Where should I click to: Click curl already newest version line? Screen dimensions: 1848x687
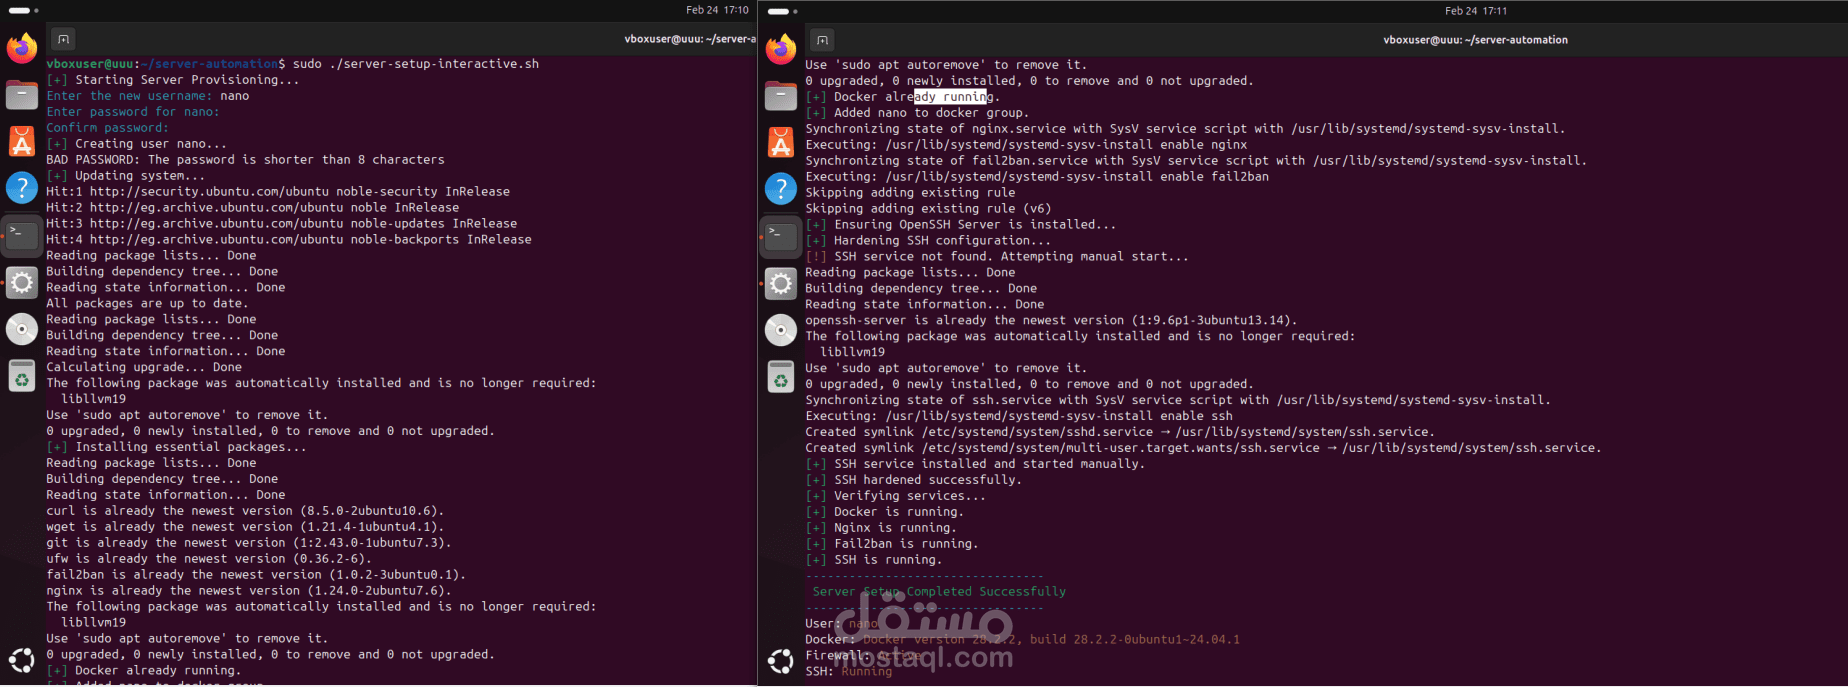coord(245,511)
